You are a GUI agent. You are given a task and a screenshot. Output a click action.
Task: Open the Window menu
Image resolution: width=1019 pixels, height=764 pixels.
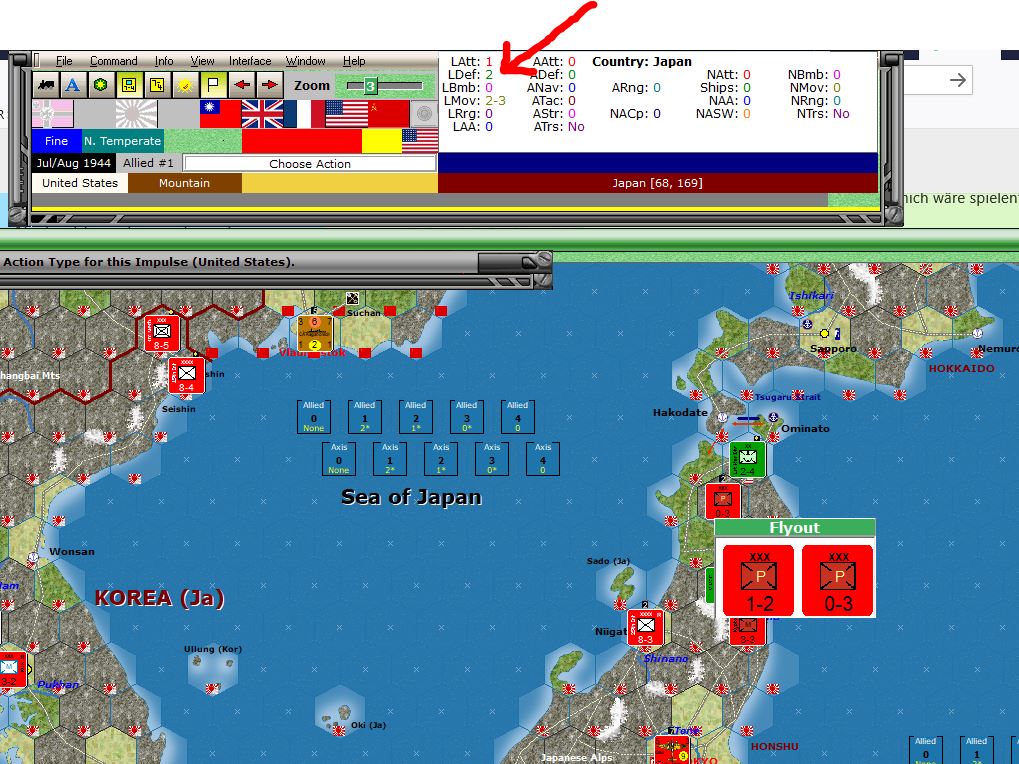pos(305,61)
